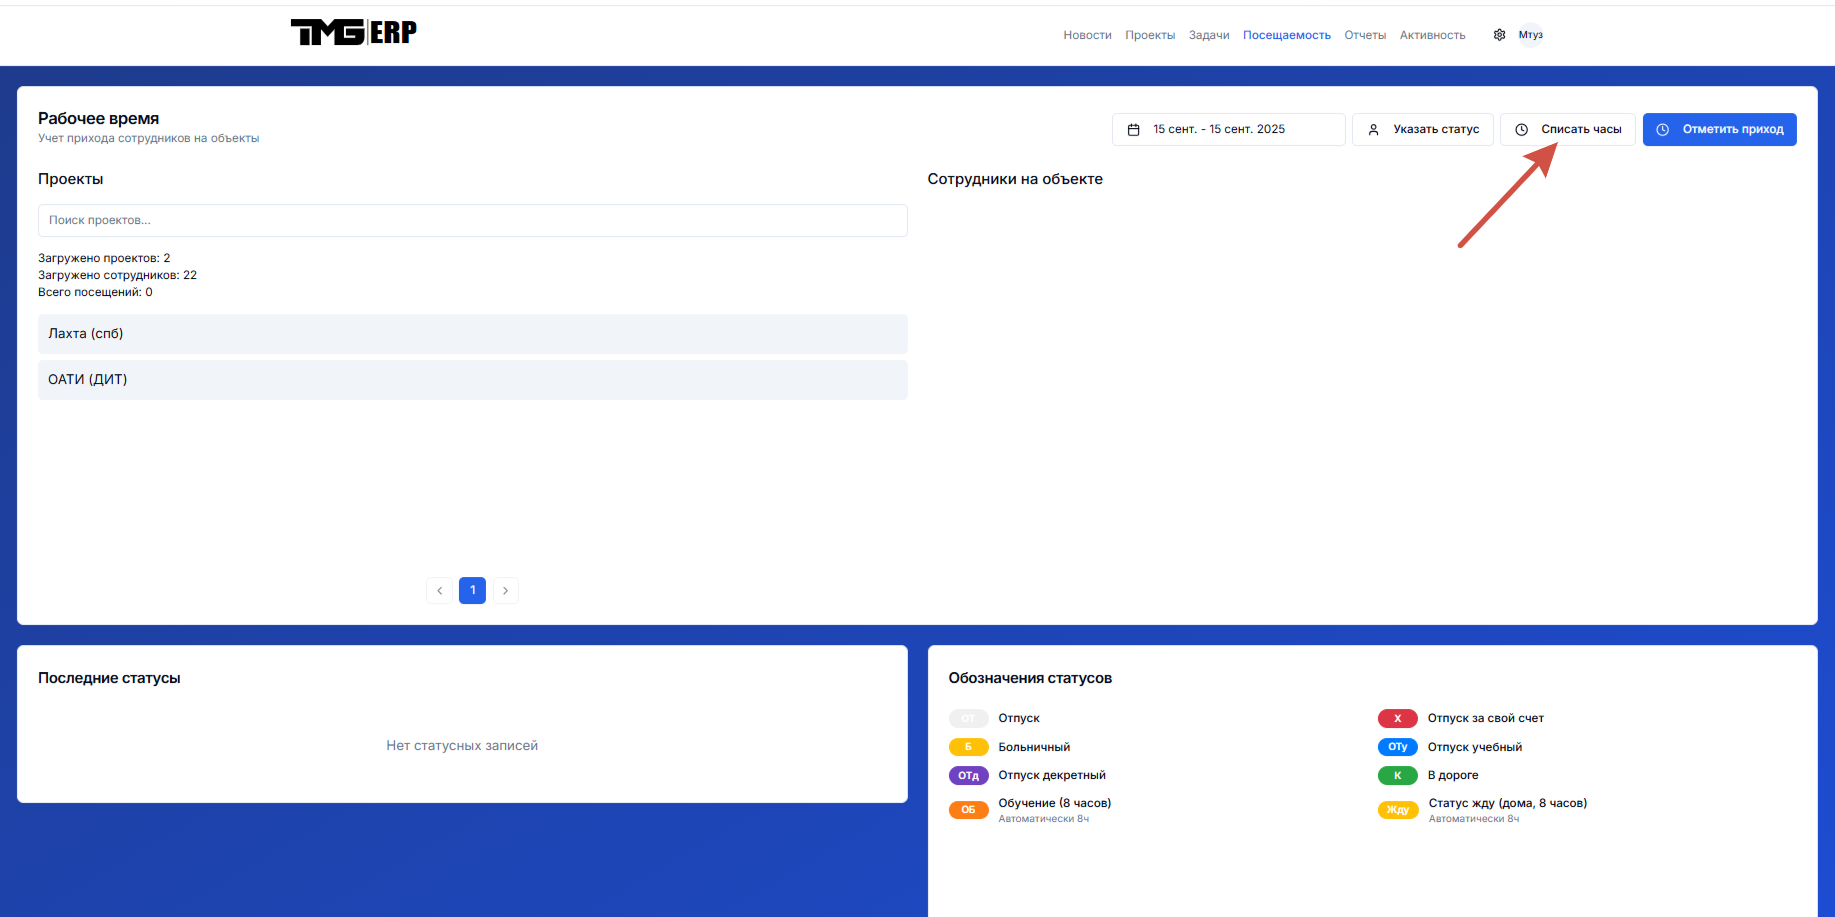Click the TMG ERP logo
Image resolution: width=1835 pixels, height=917 pixels.
(x=354, y=33)
